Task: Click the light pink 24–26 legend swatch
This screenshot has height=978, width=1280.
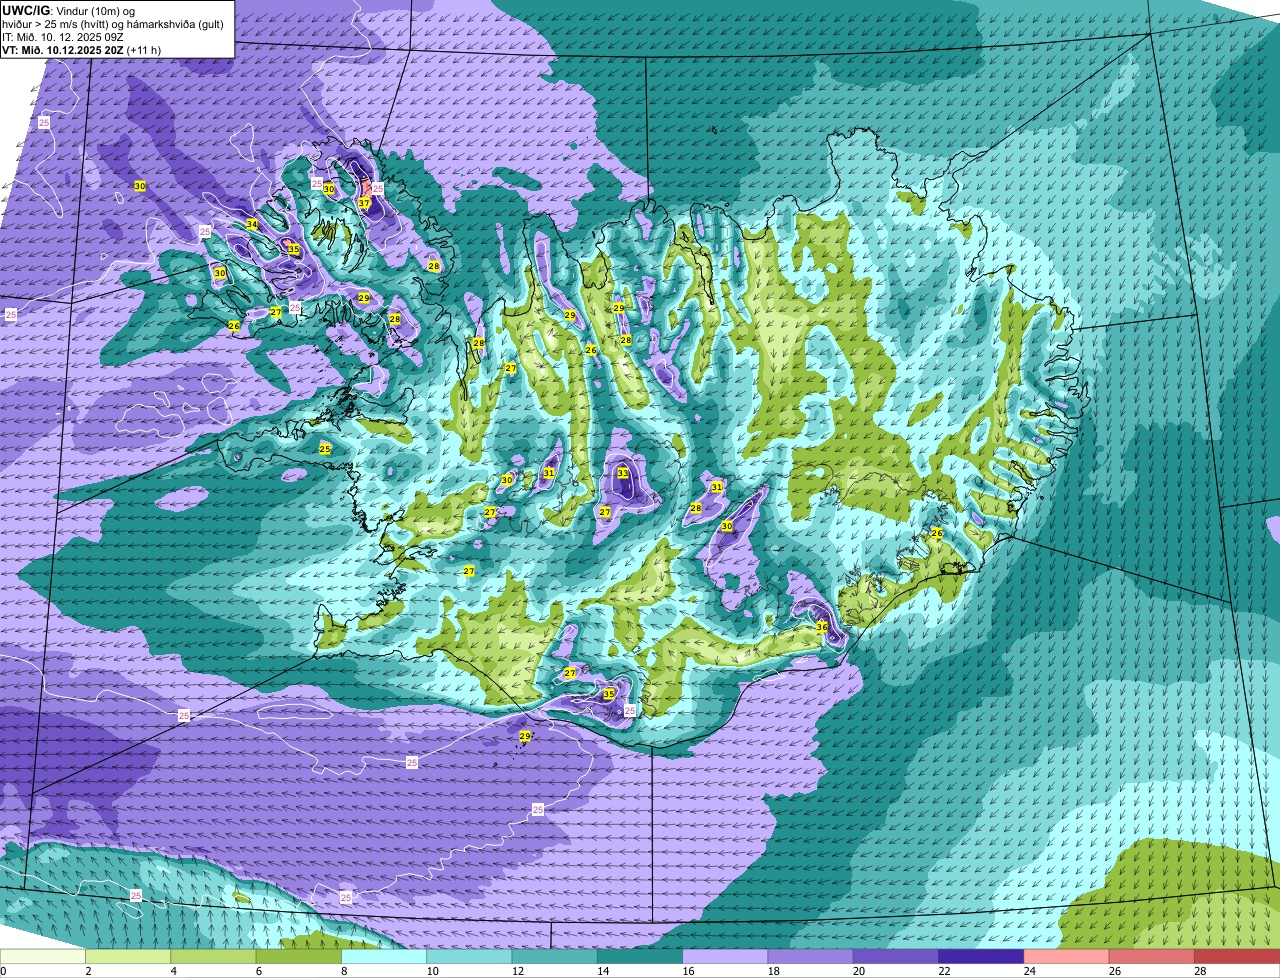Action: (1066, 957)
